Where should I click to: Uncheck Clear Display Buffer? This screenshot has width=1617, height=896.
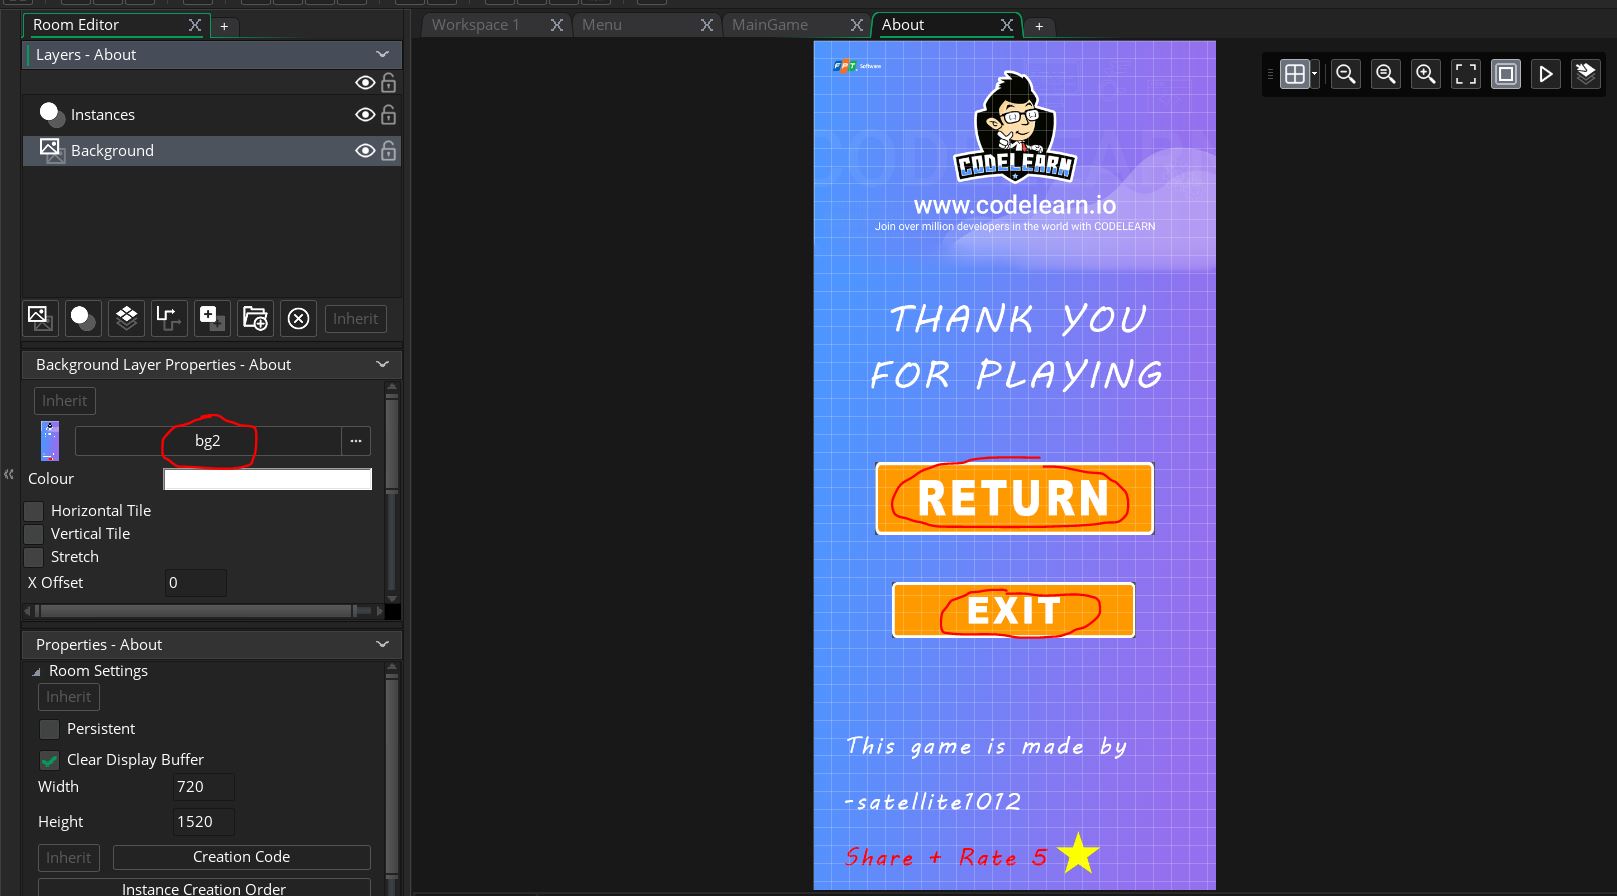pos(49,760)
